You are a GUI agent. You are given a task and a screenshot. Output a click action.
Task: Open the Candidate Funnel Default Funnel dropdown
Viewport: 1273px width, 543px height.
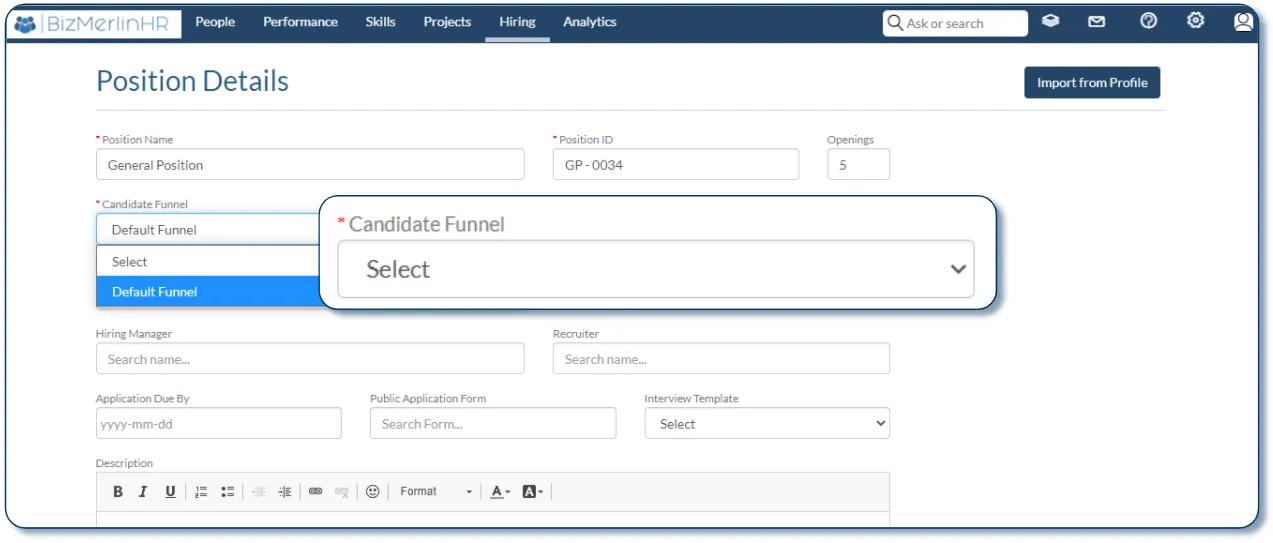tap(207, 229)
